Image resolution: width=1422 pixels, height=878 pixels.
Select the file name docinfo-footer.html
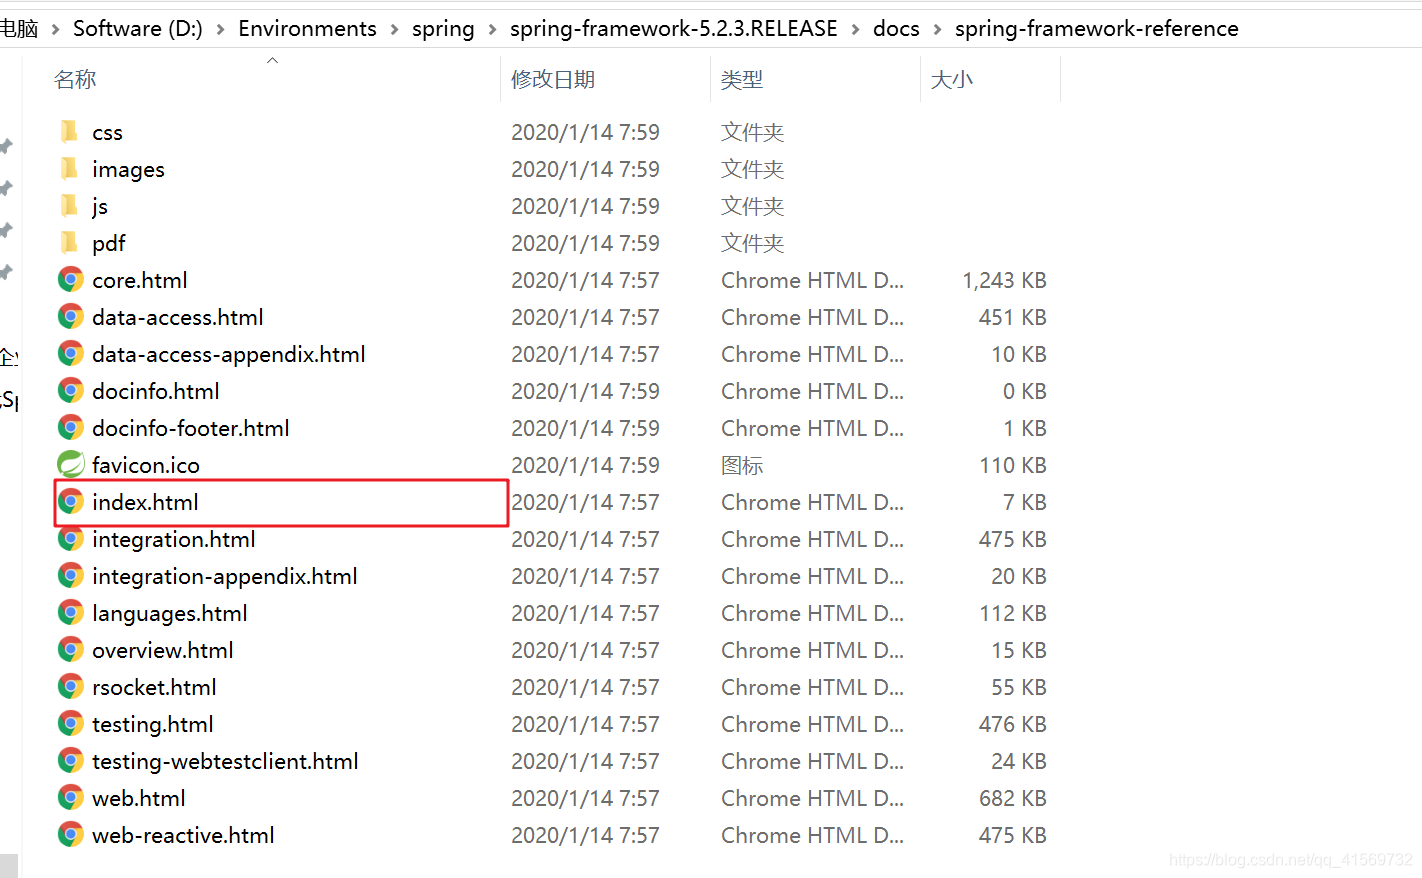(191, 428)
